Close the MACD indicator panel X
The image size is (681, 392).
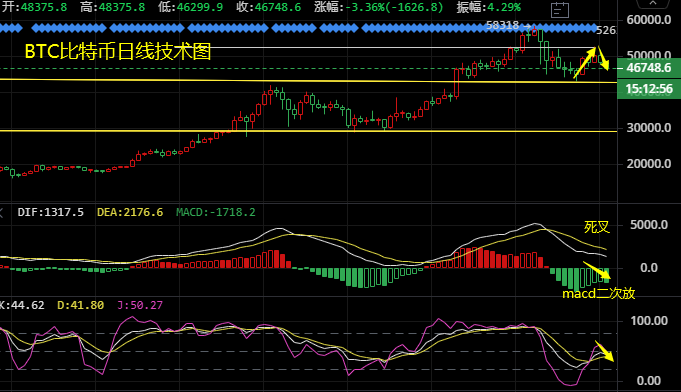click(x=1, y=212)
